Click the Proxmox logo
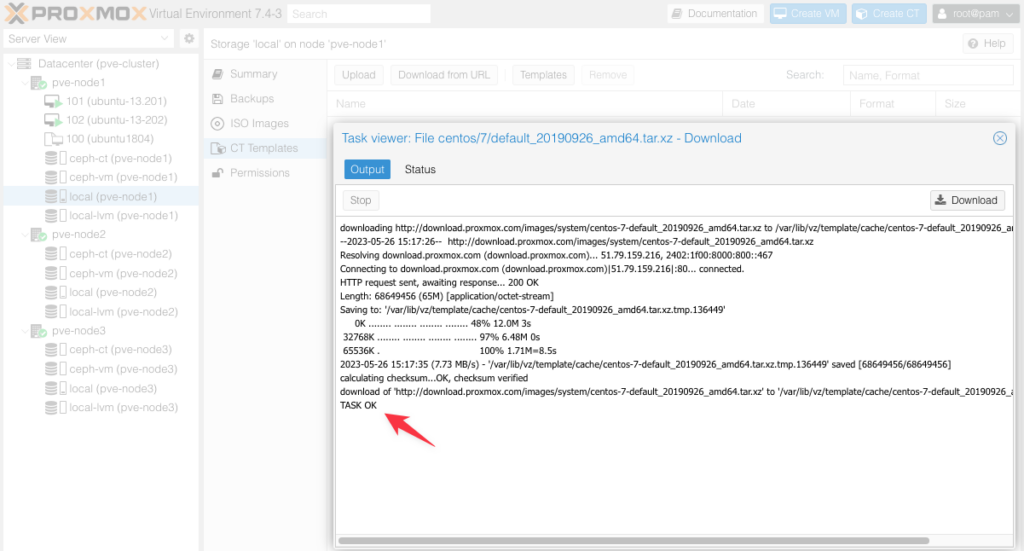 click(x=75, y=13)
